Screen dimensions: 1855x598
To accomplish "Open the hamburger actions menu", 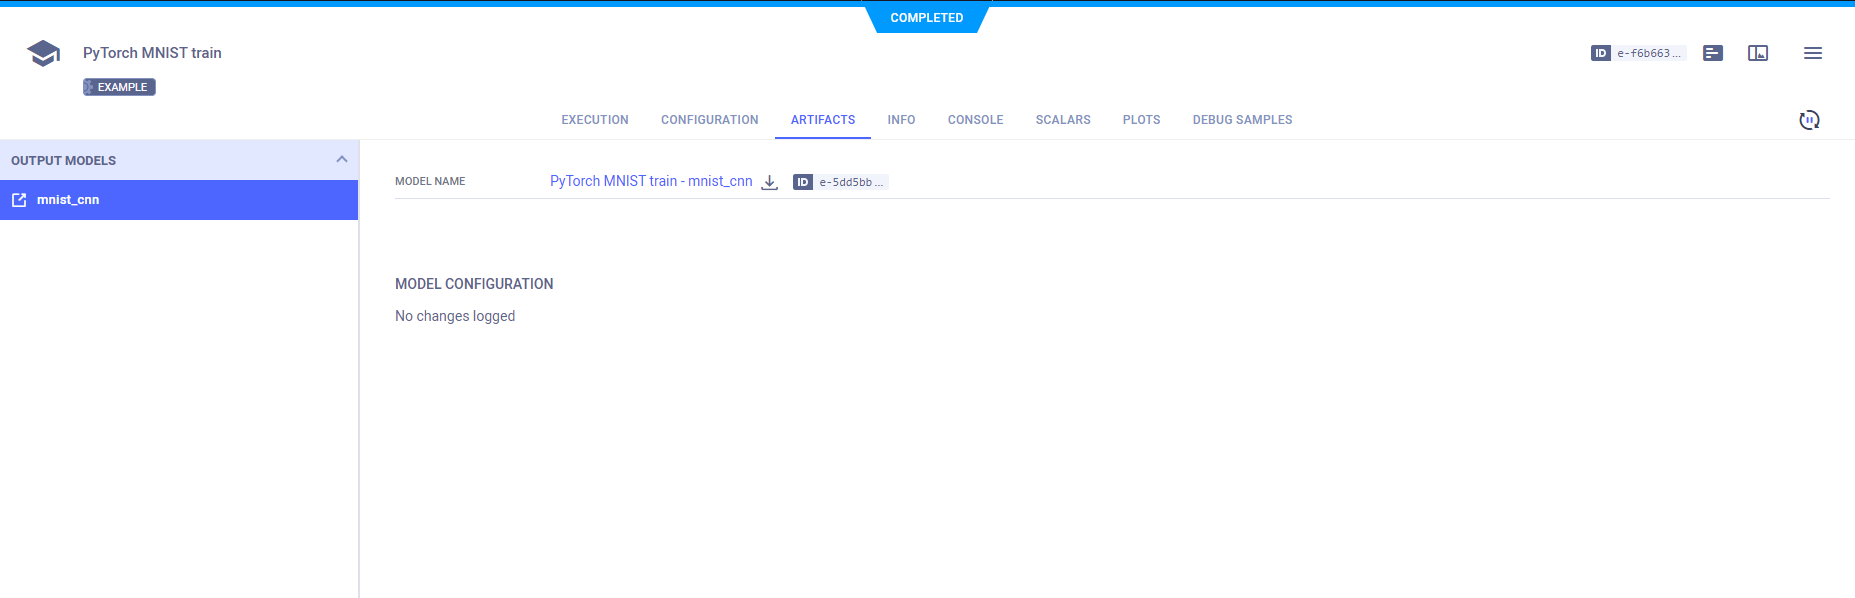I will coord(1812,53).
